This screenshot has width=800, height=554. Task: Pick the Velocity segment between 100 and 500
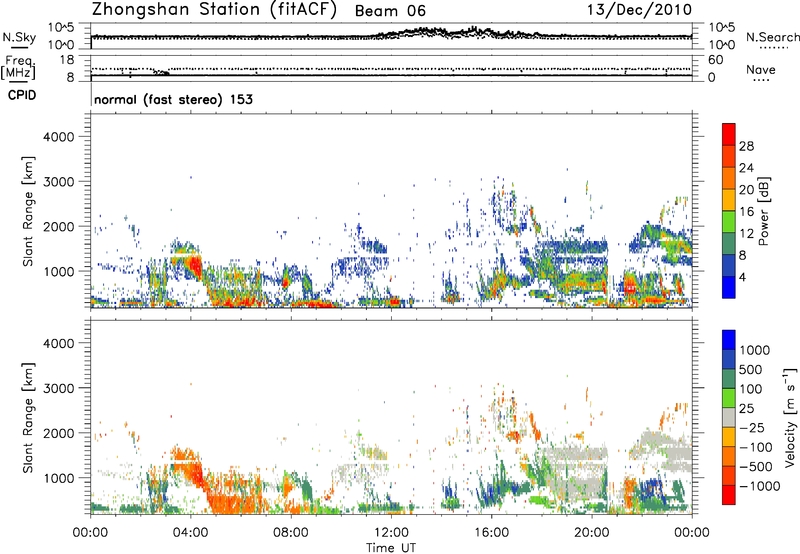[729, 379]
